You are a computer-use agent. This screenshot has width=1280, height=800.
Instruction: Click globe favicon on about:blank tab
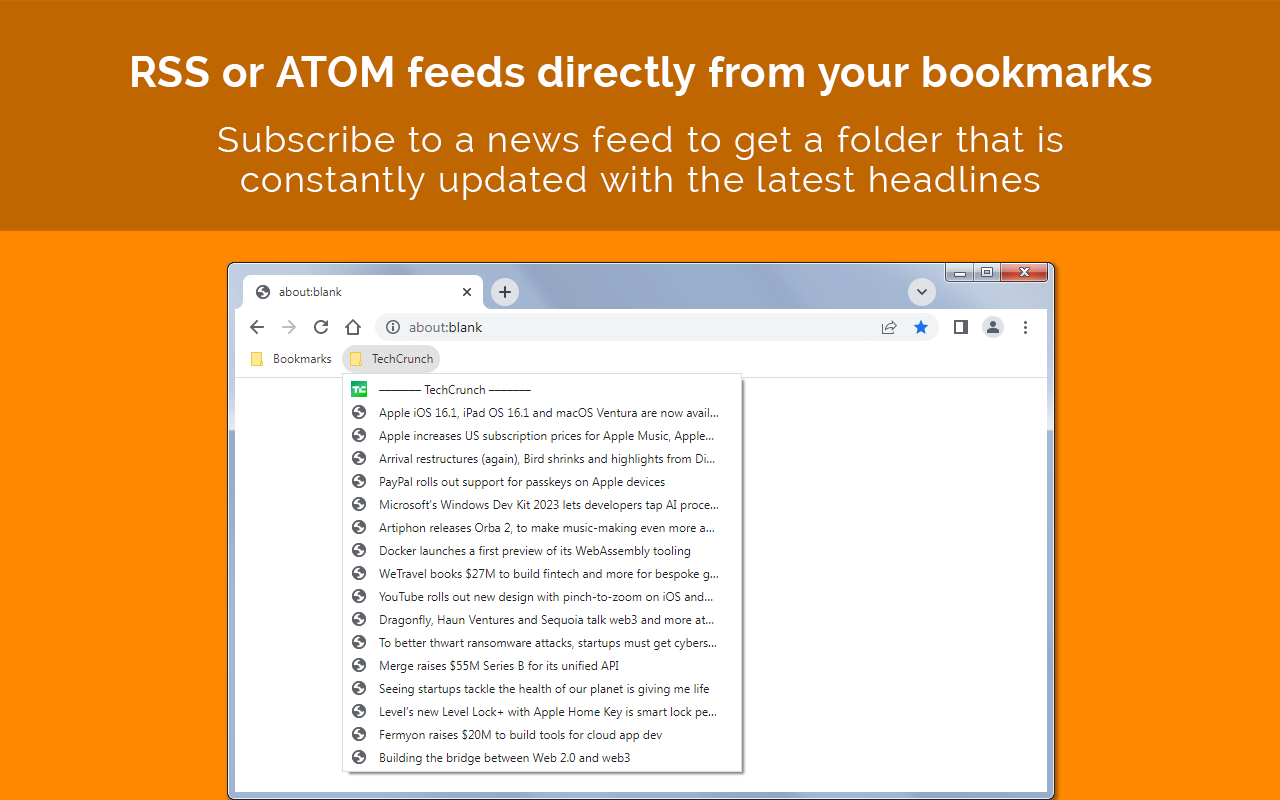[263, 292]
